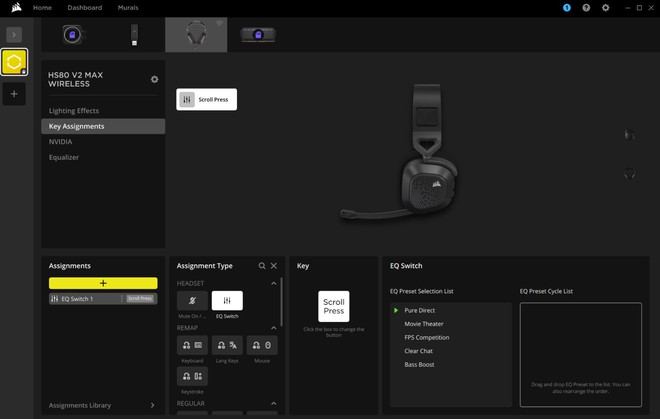This screenshot has height=419, width=660.
Task: Choose the Mute On/Off assignment type
Action: 192,301
